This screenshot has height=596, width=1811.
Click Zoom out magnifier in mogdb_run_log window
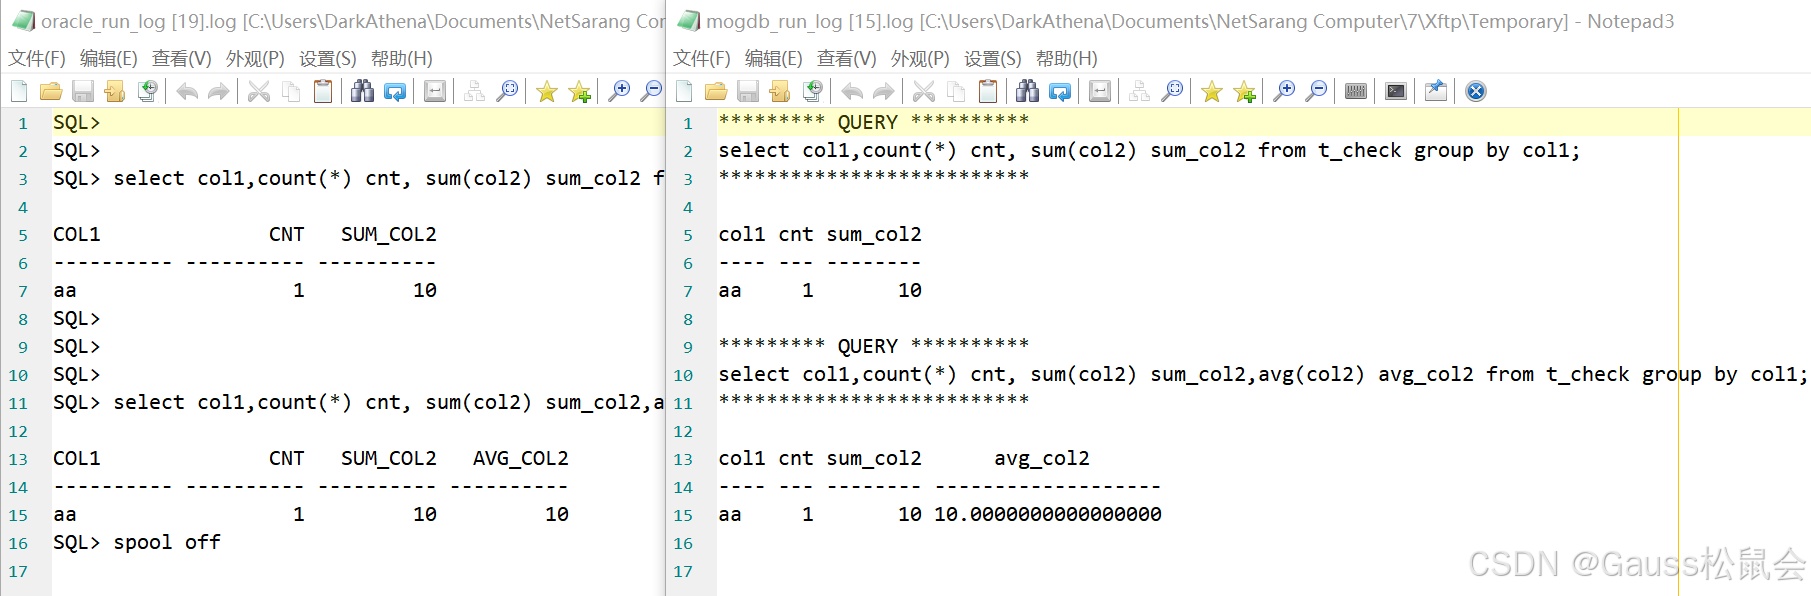coord(1317,92)
